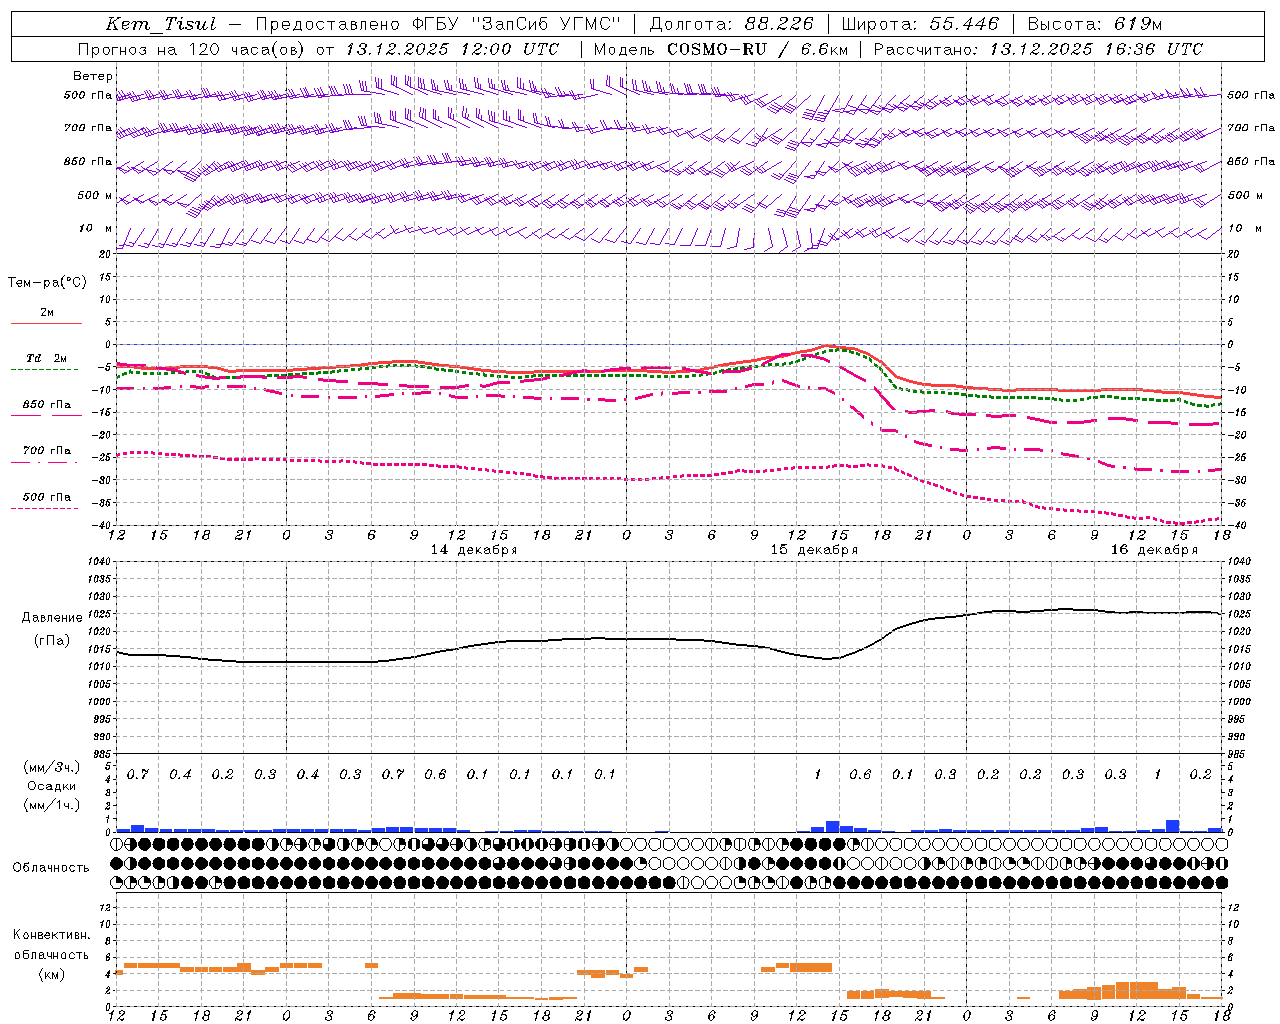
Task: Click the tallest blue precipitation bar near 15 on 16 декабря
Action: (x=1173, y=826)
